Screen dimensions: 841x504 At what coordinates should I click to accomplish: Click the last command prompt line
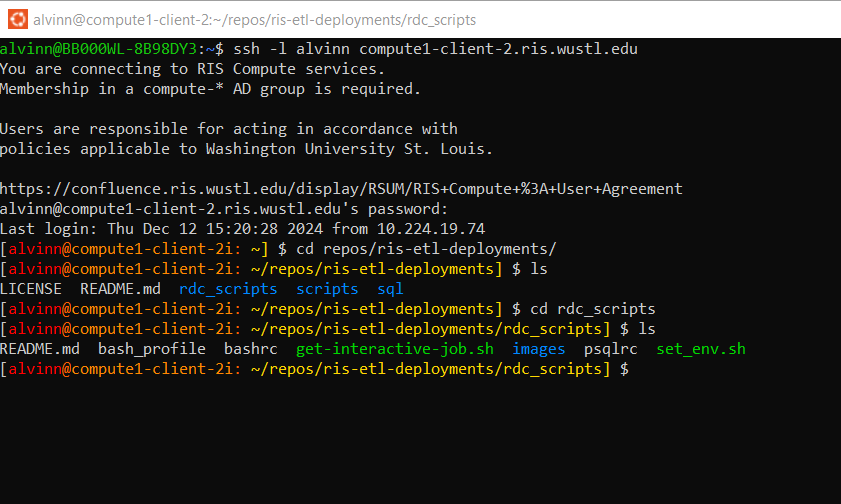[314, 369]
